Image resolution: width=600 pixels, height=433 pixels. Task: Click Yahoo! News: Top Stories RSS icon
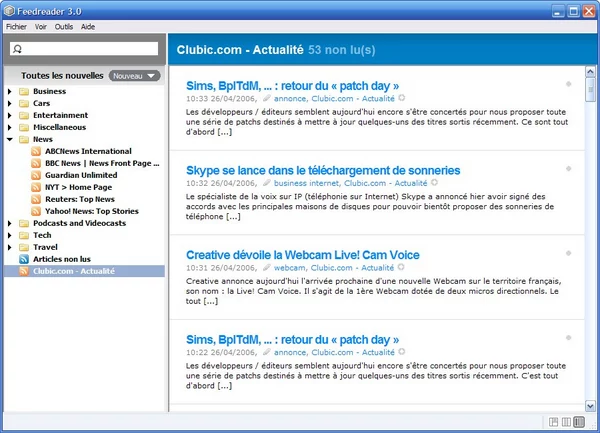pyautogui.click(x=36, y=211)
